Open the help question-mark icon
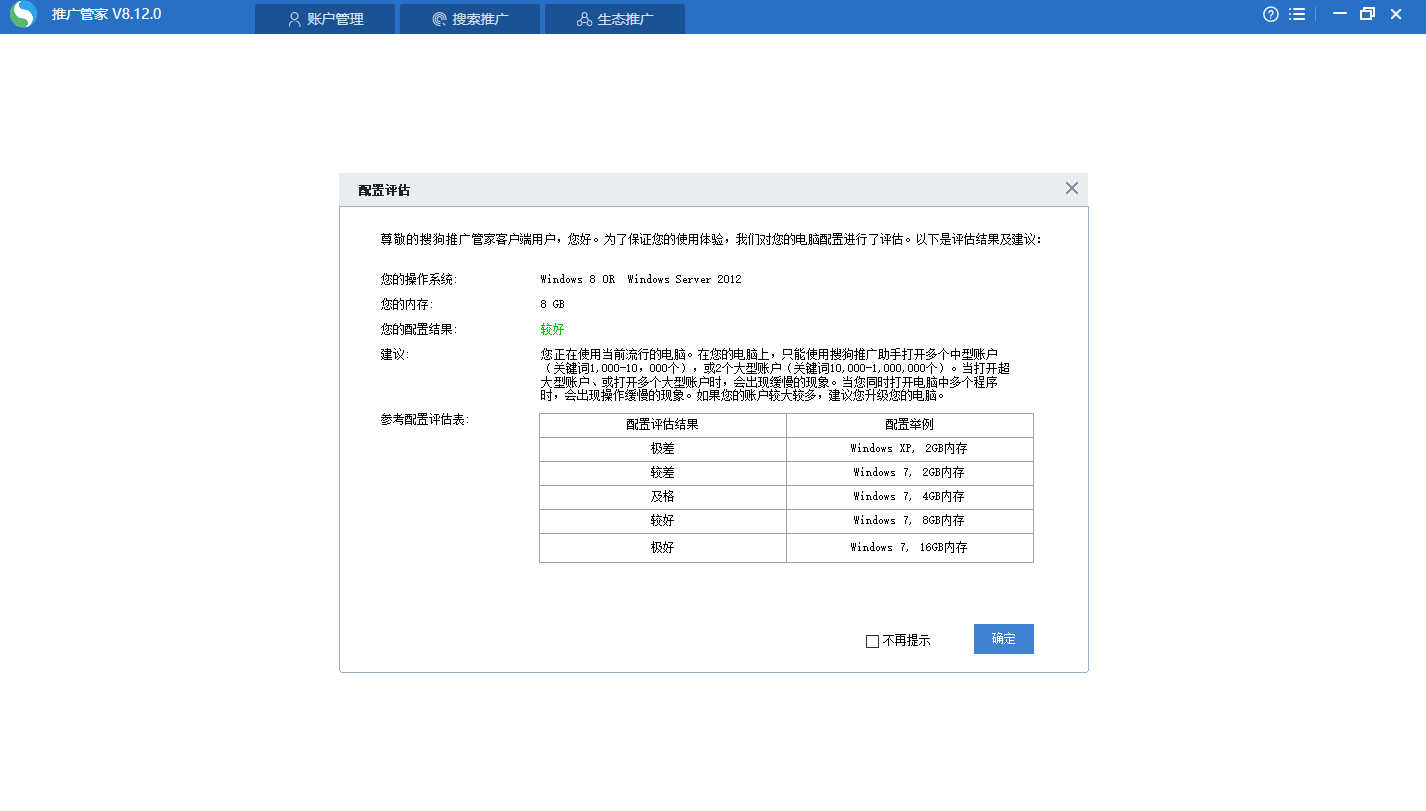Screen dimensions: 1426x811 point(1269,14)
